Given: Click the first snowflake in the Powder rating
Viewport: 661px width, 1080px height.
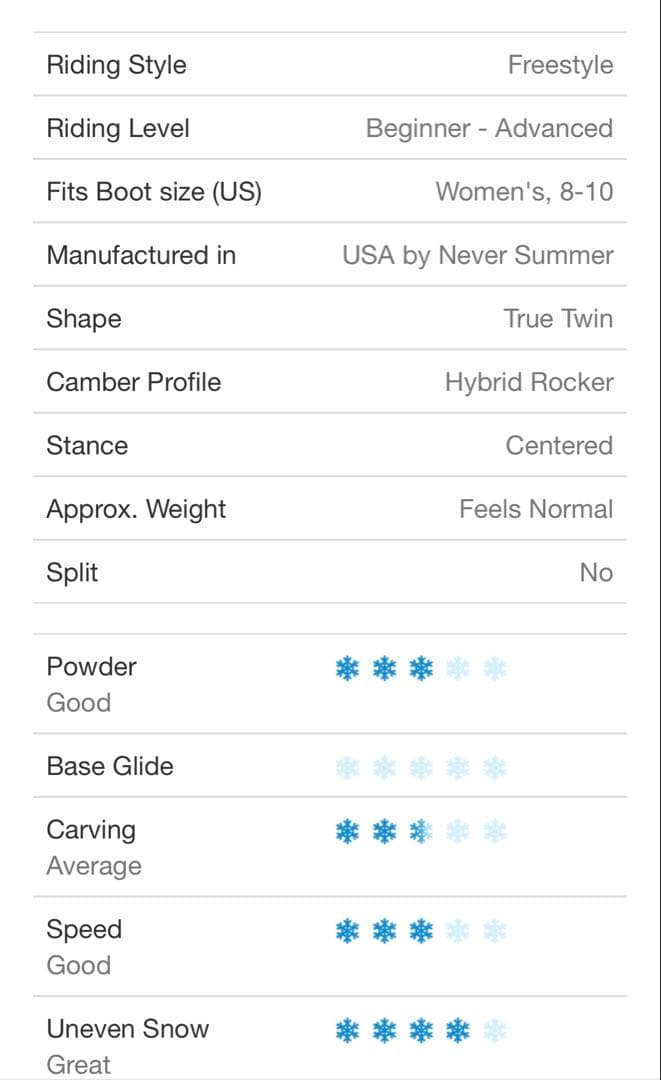Looking at the screenshot, I should [x=347, y=668].
